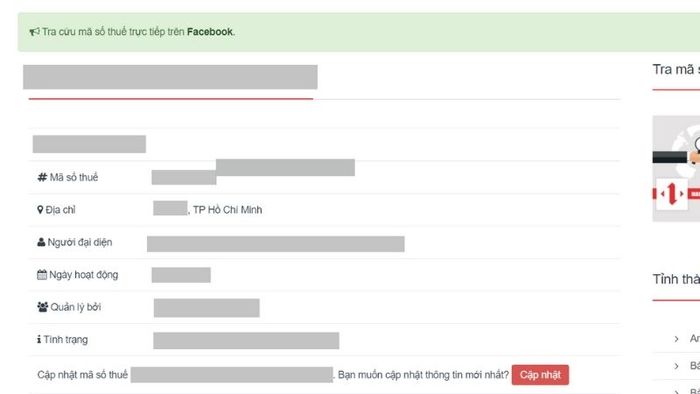Click the megaphone icon in the green banner

34,32
